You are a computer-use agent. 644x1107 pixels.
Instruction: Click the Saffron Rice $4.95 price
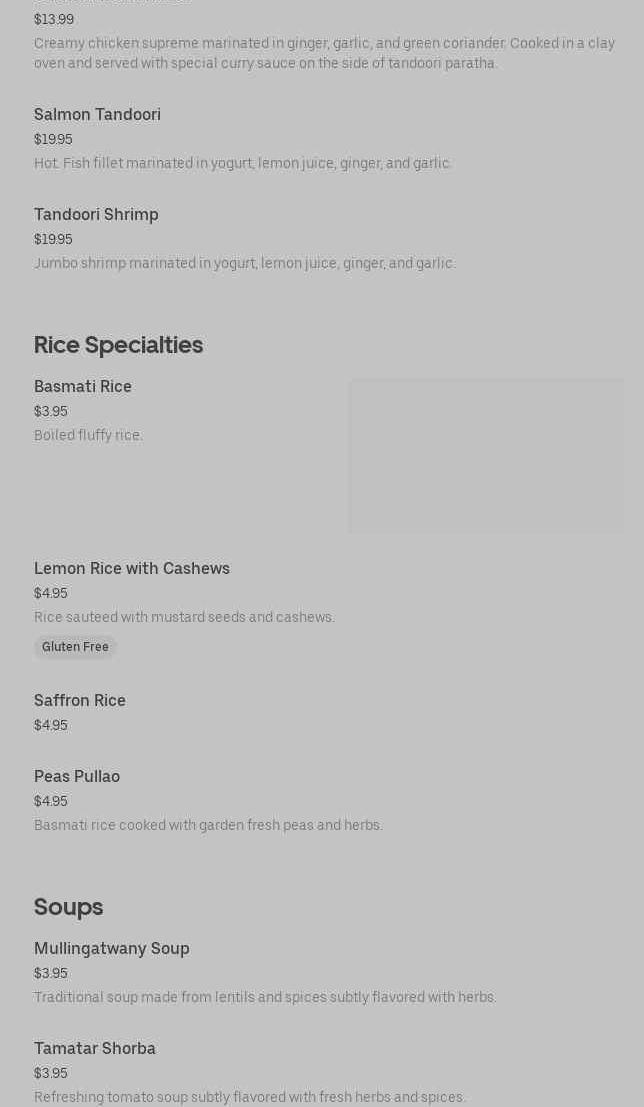[x=51, y=726]
